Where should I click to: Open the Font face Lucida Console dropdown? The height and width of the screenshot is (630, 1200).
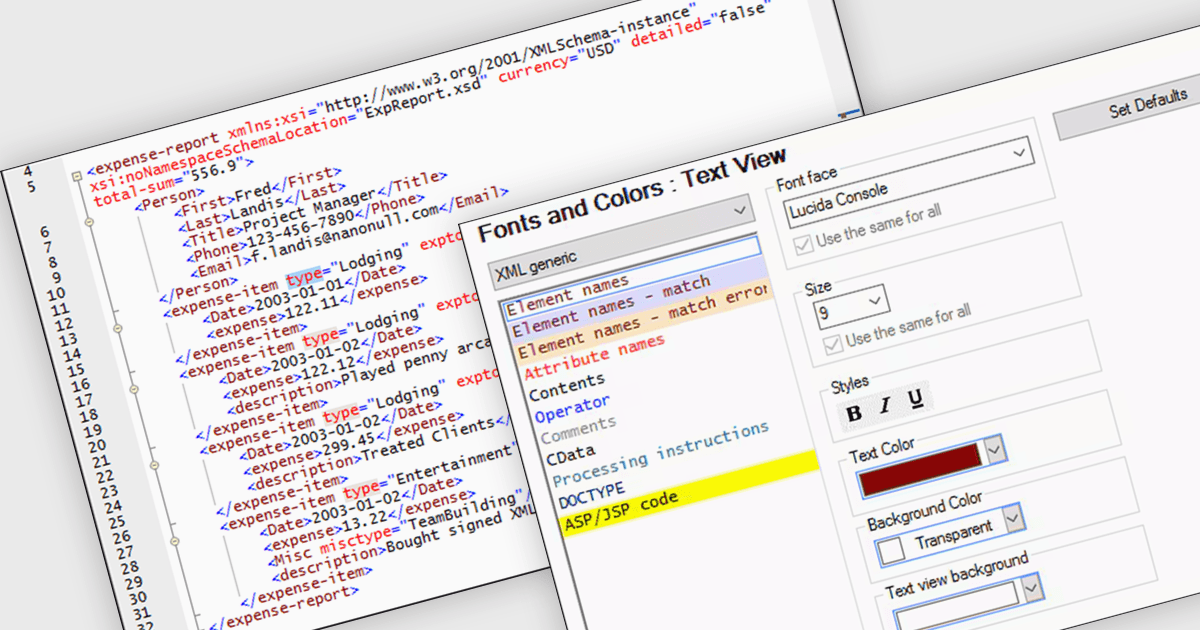[x=1019, y=153]
